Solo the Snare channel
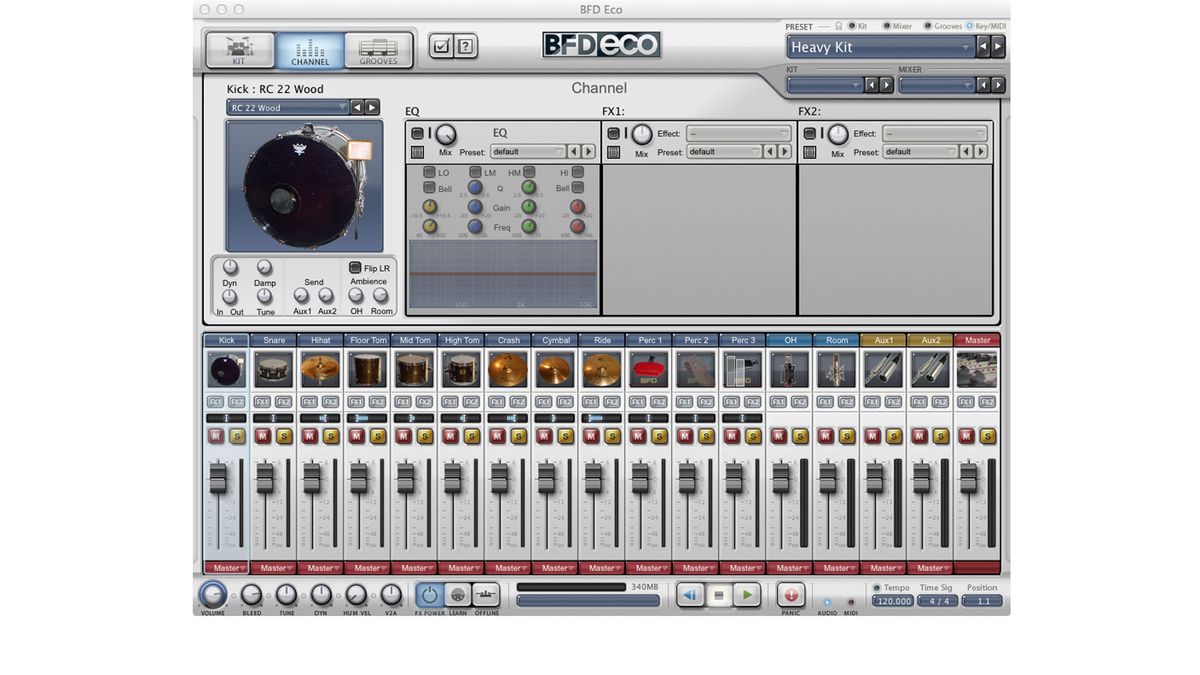Viewport: 1200px width, 675px height. (284, 436)
